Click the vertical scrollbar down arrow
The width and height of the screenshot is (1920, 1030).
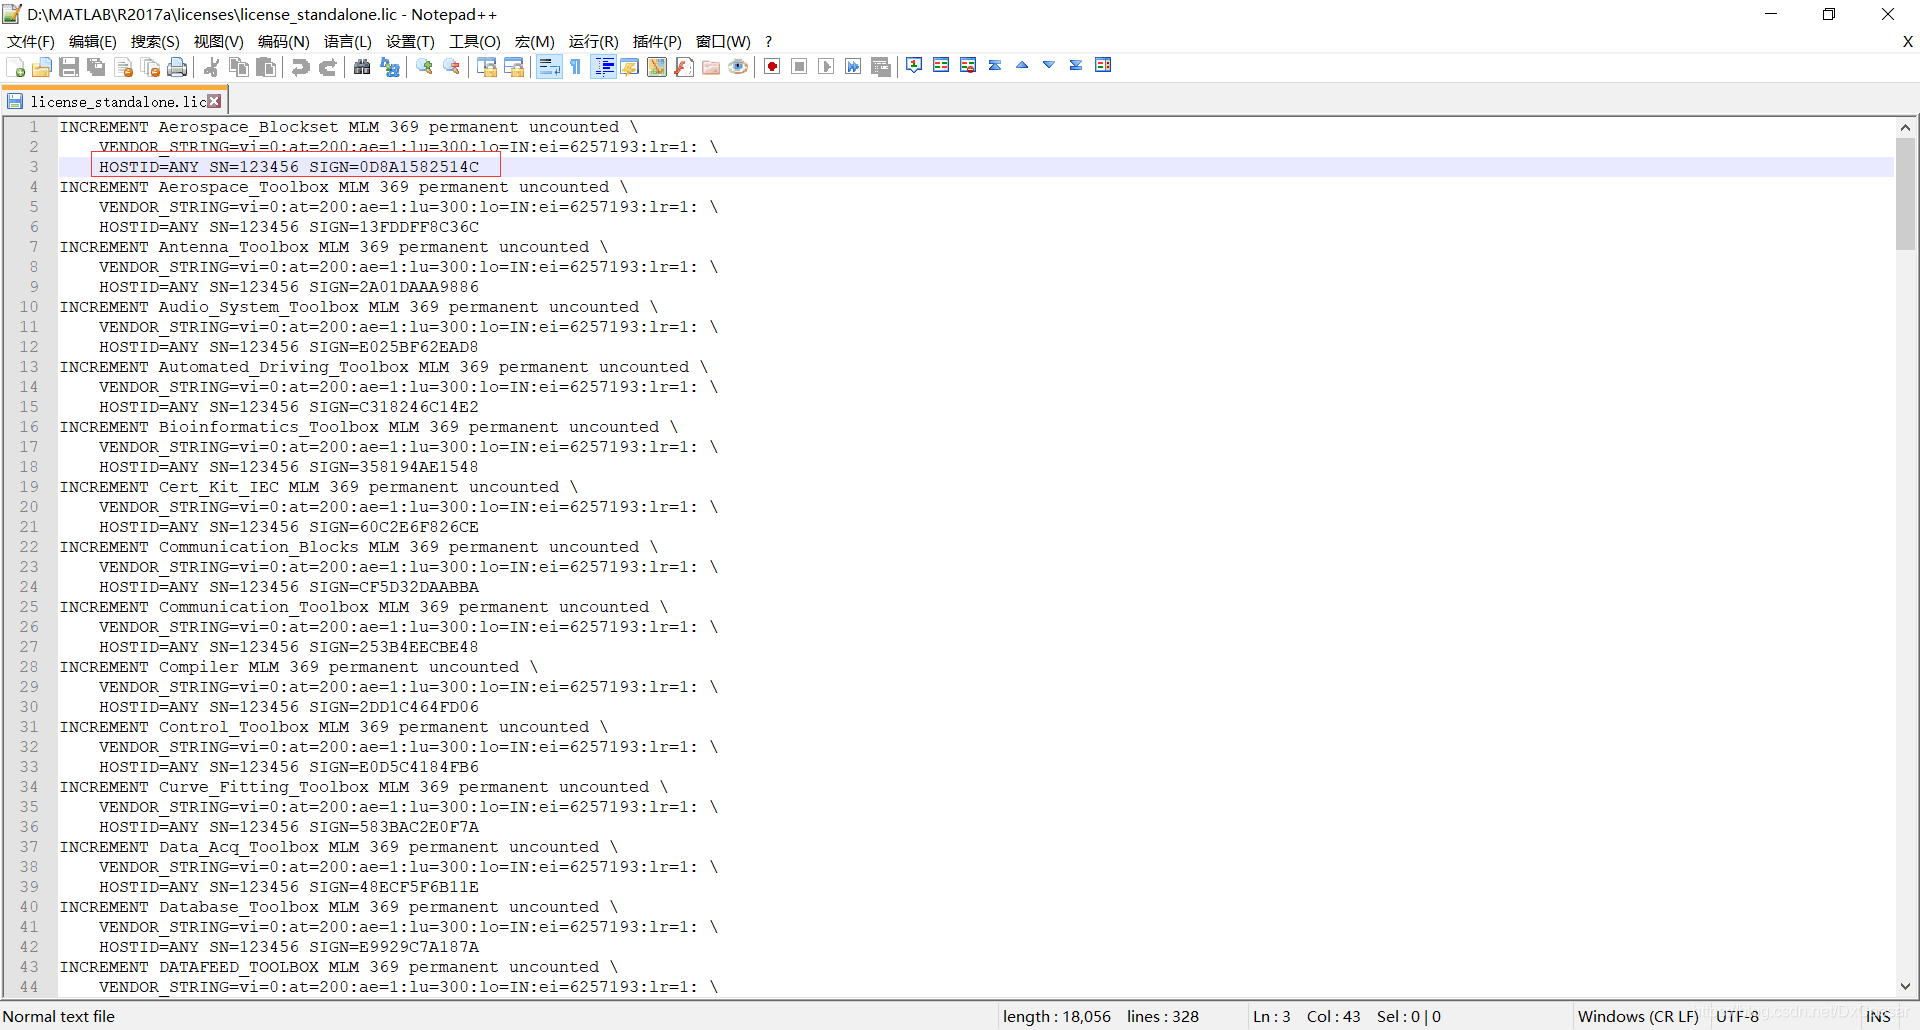tap(1905, 986)
